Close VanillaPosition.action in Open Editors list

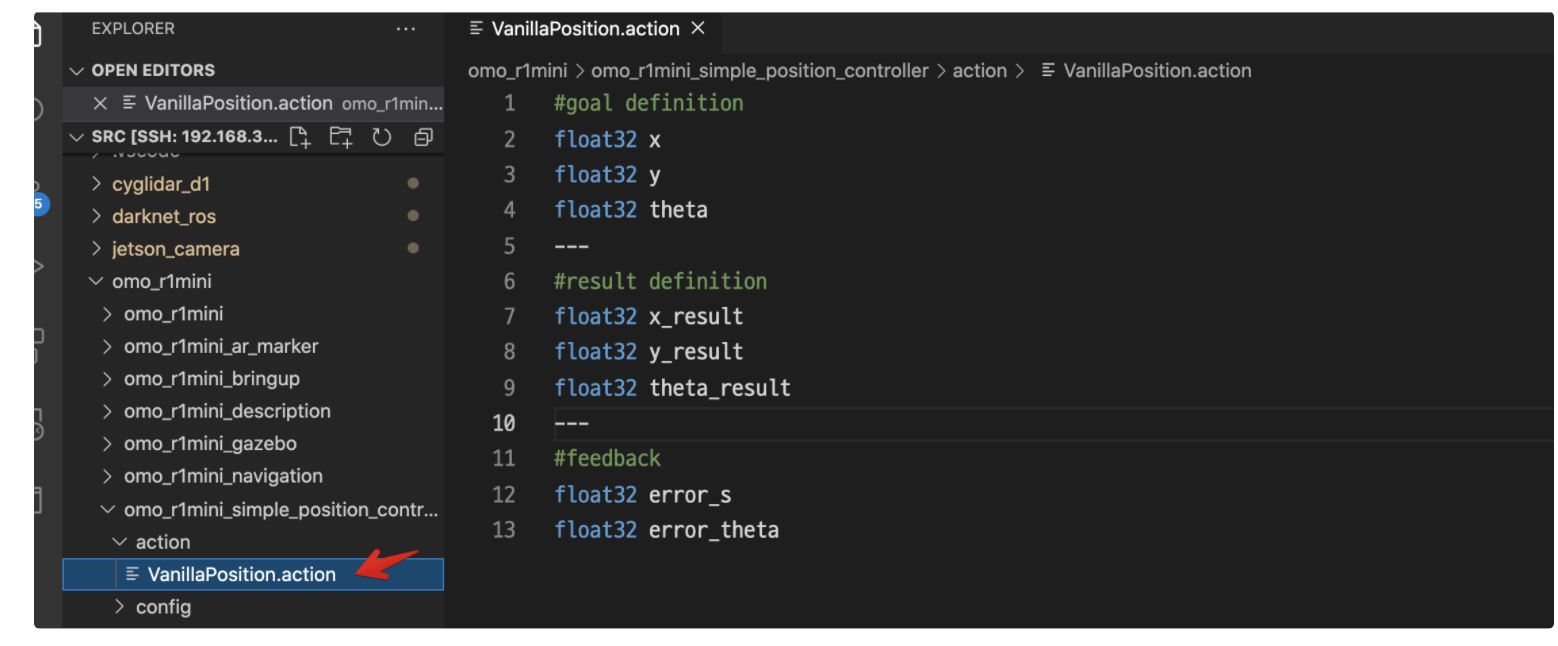click(100, 103)
